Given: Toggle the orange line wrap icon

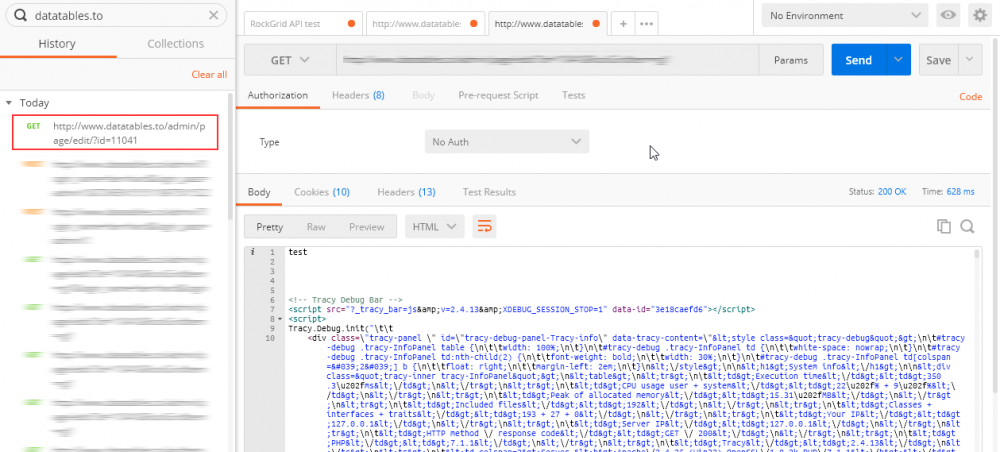Looking at the screenshot, I should 485,227.
